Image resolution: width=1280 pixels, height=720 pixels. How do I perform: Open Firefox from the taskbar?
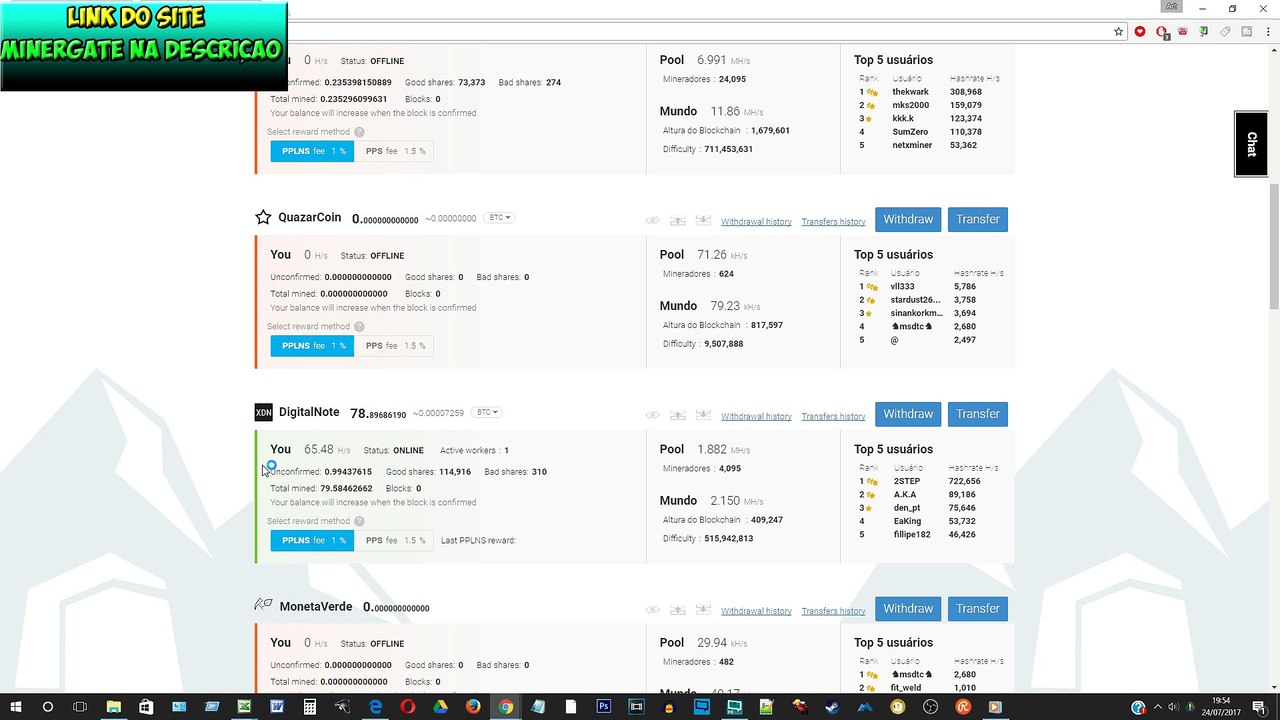pyautogui.click(x=473, y=707)
